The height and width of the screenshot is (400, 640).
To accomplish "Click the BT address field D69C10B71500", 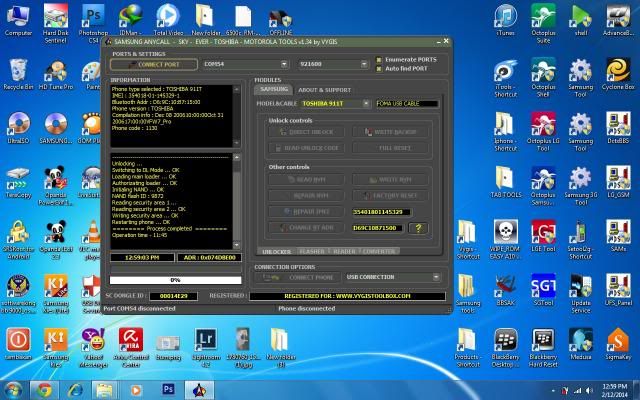I will pyautogui.click(x=378, y=228).
